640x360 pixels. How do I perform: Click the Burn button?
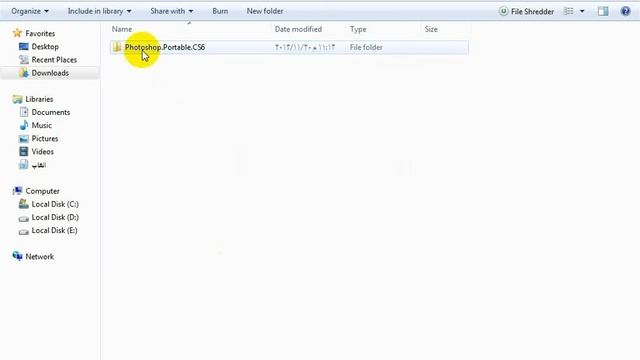[220, 11]
